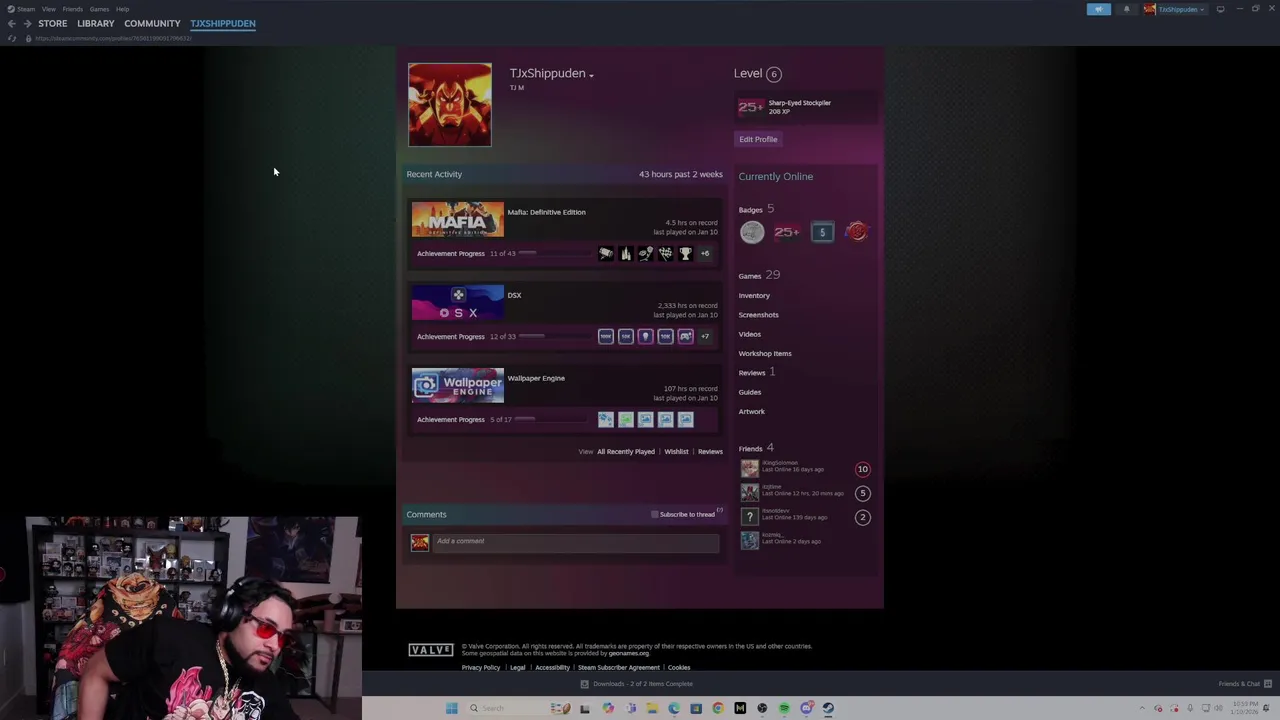Select the red 25+ badge in Badges row

(787, 232)
